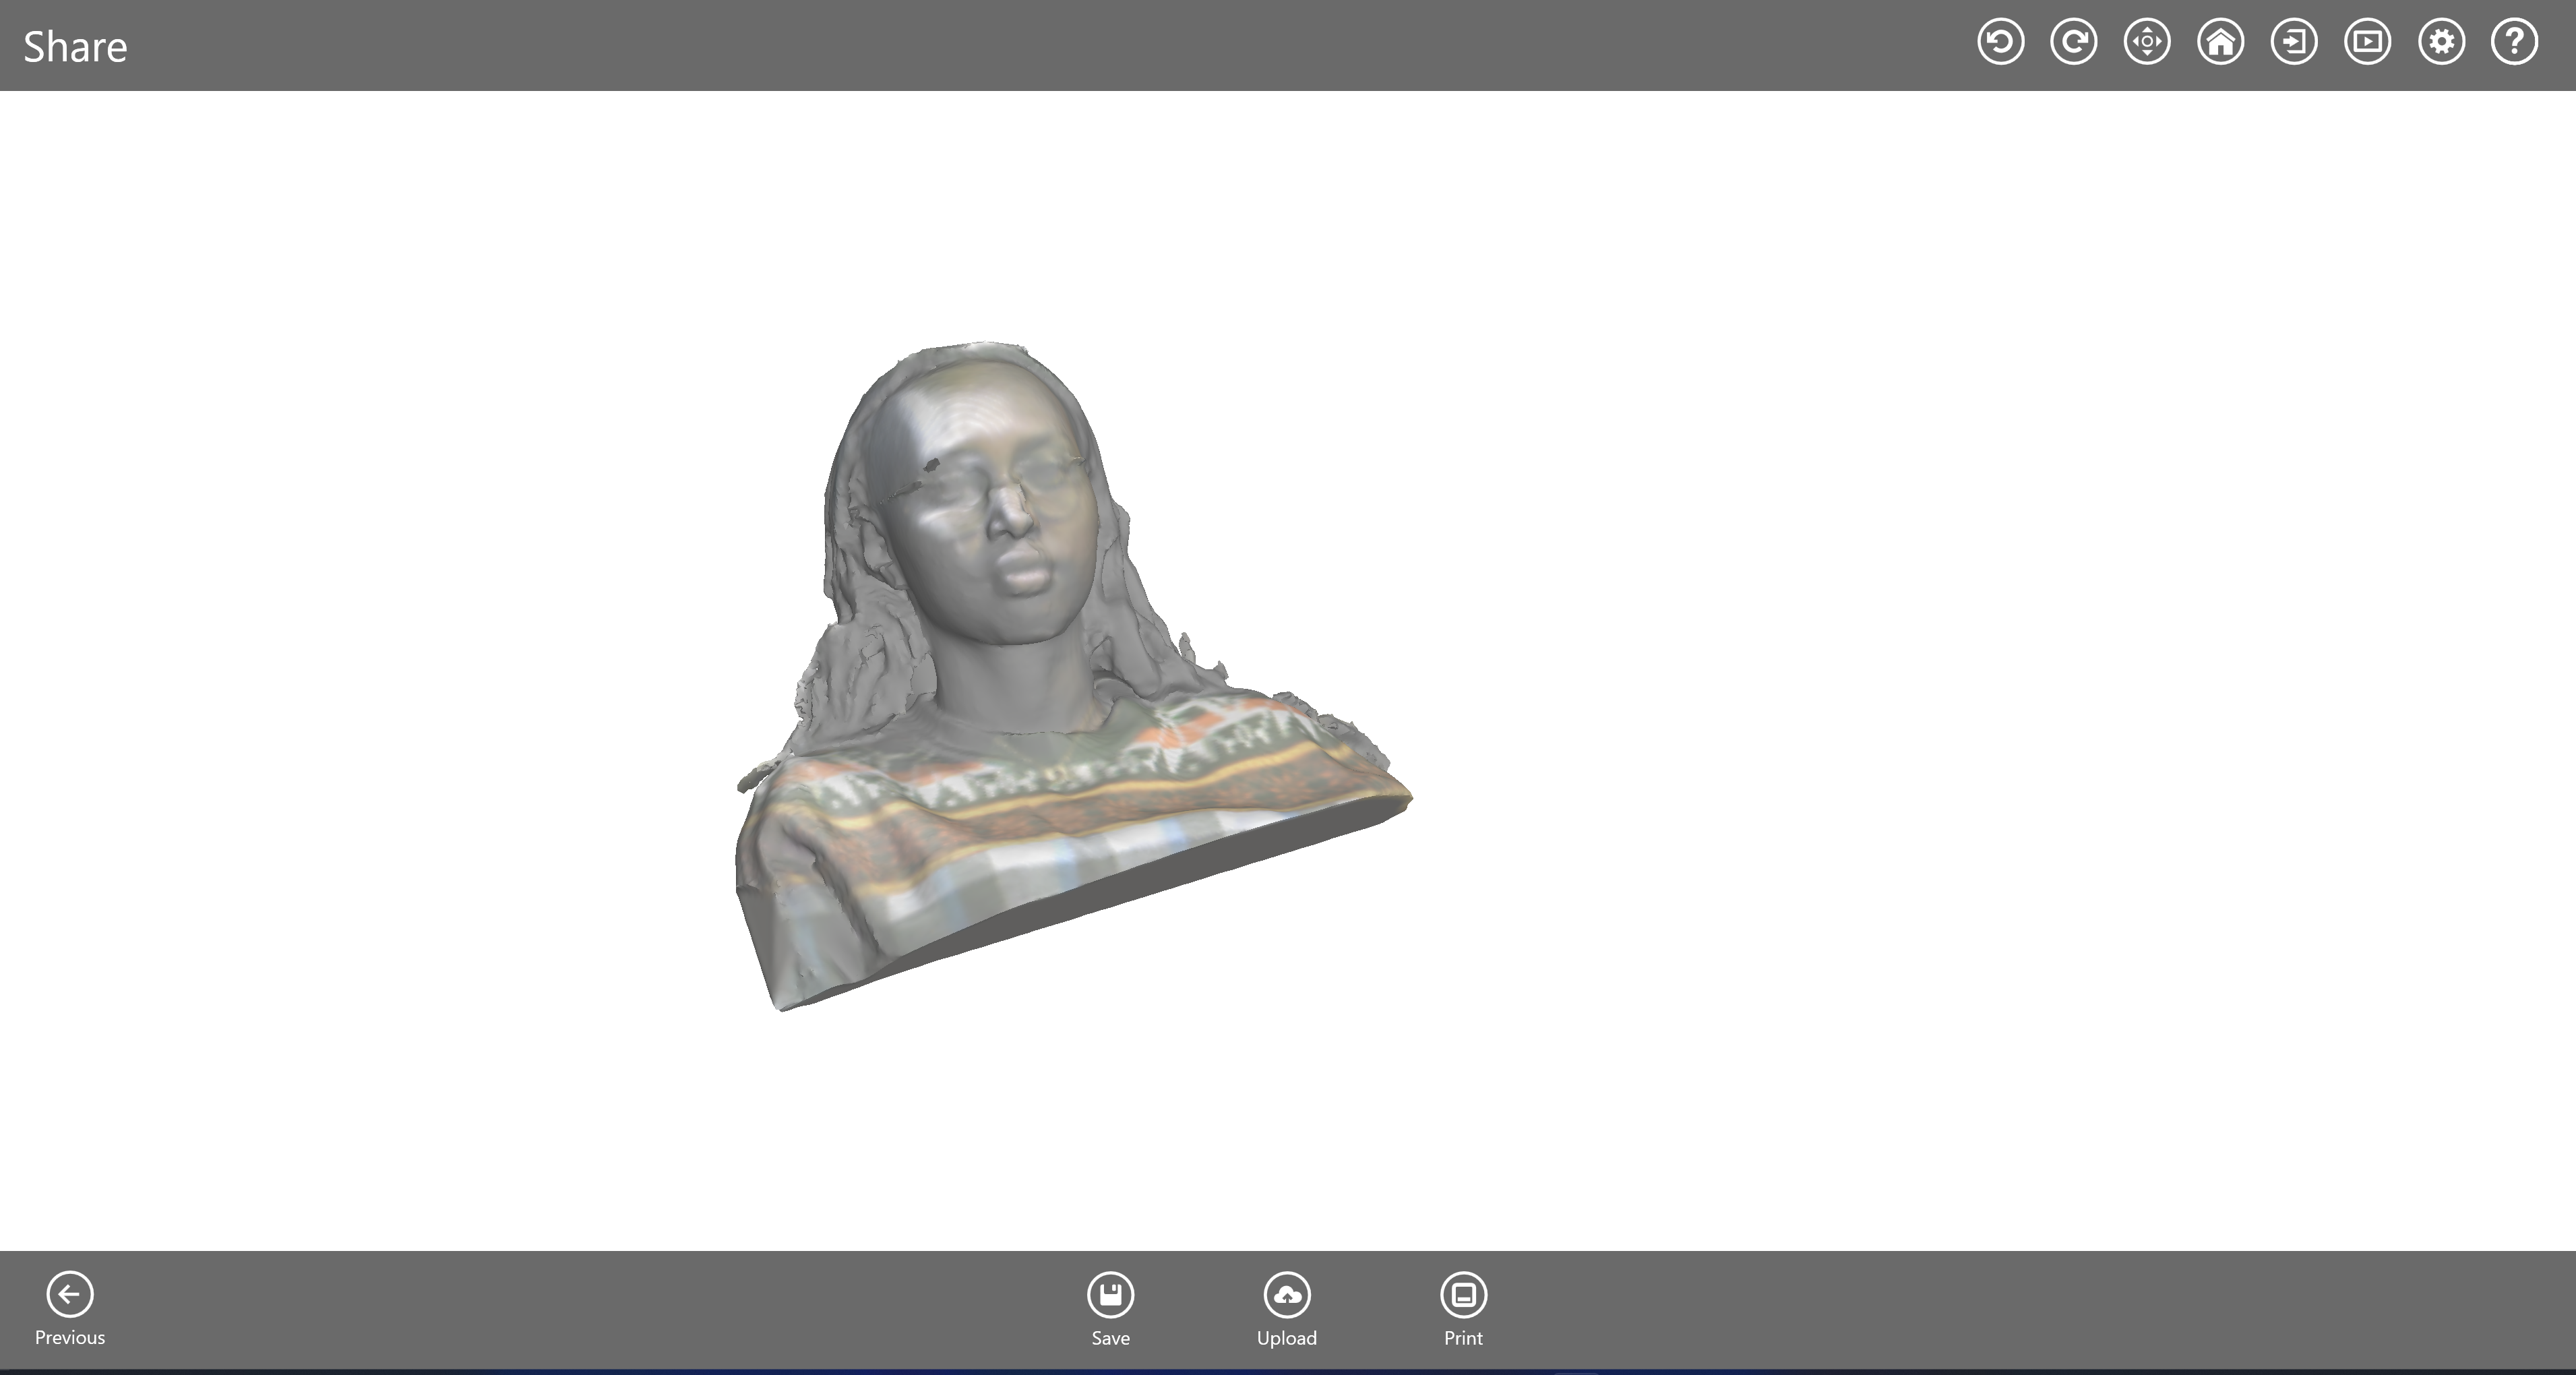
Task: Click the Upload text label
Action: click(1287, 1338)
